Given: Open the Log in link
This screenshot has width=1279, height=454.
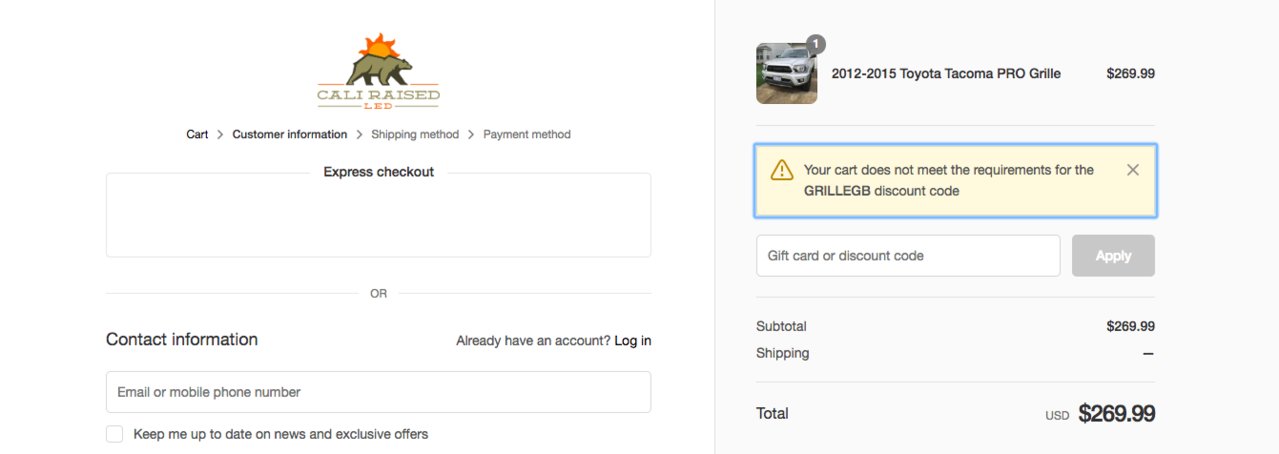Looking at the screenshot, I should 633,341.
